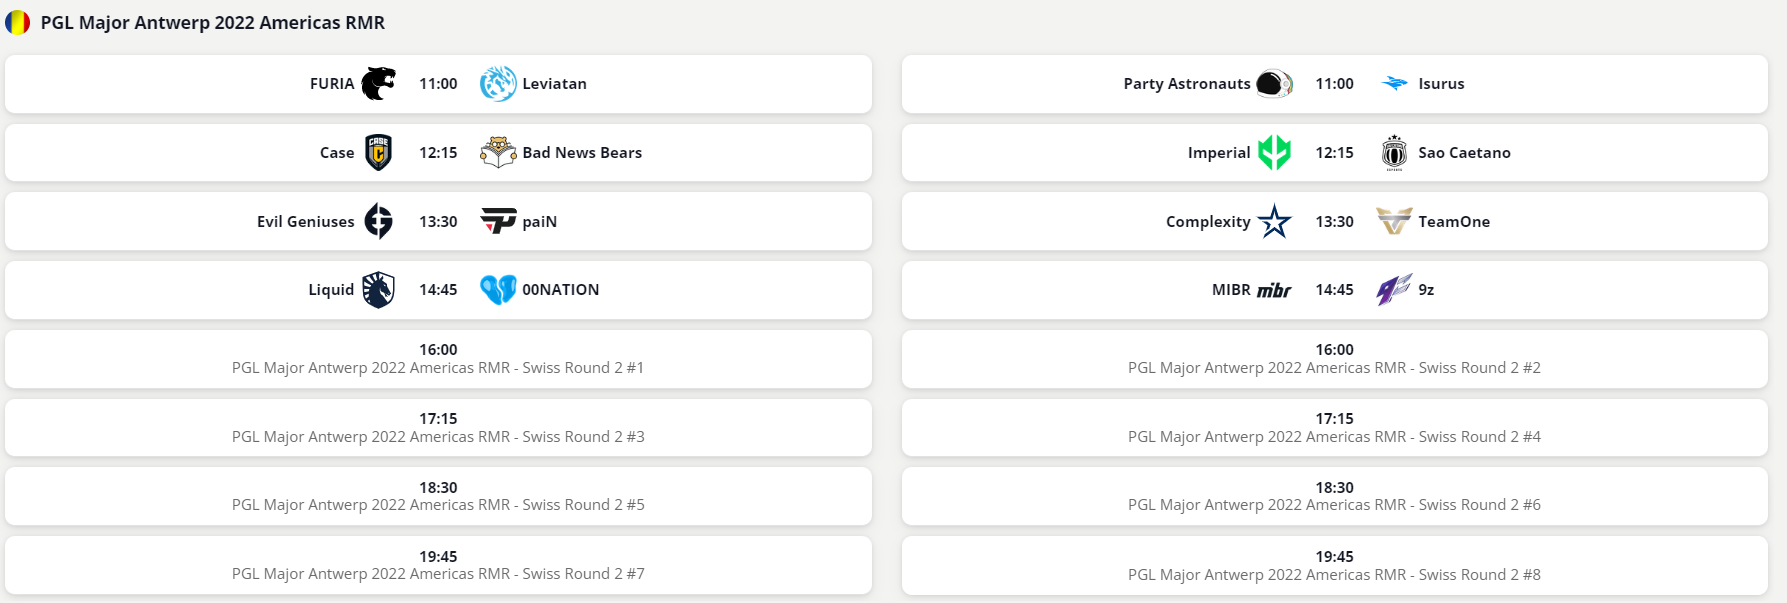Open PGL Major Antwerp 2022 Americas RMR title
Image resolution: width=1787 pixels, height=603 pixels.
[212, 22]
